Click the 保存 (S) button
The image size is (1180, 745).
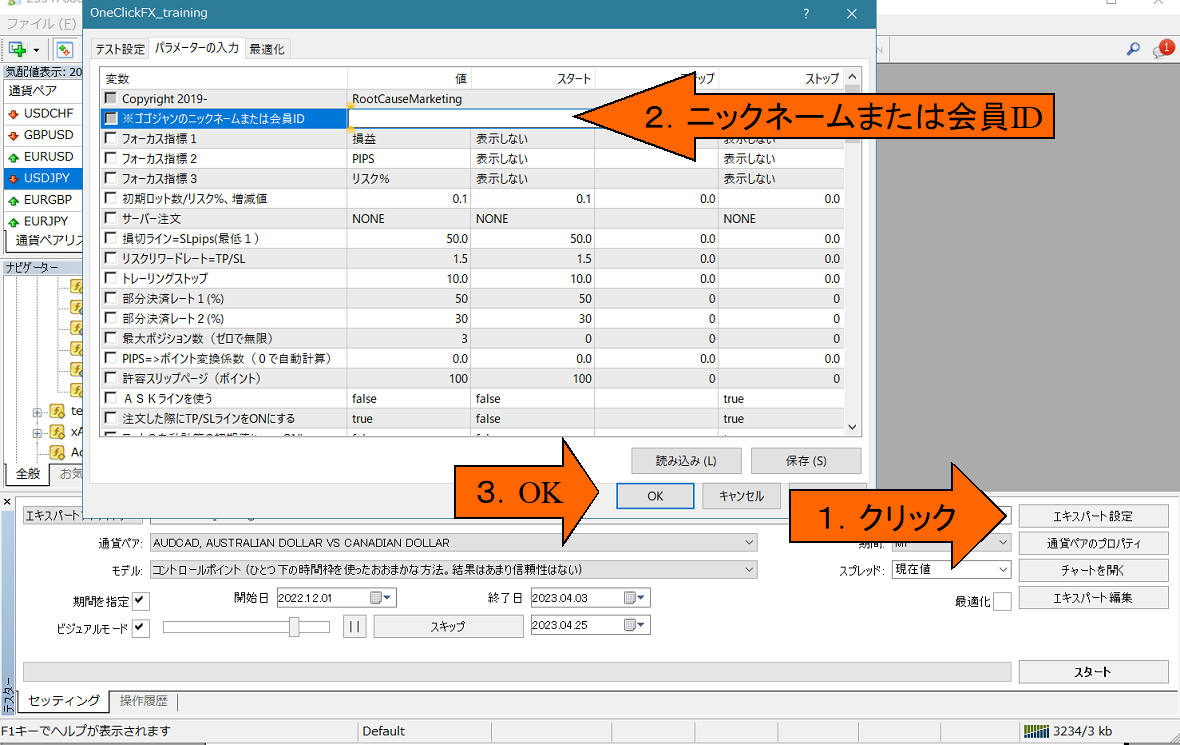806,461
